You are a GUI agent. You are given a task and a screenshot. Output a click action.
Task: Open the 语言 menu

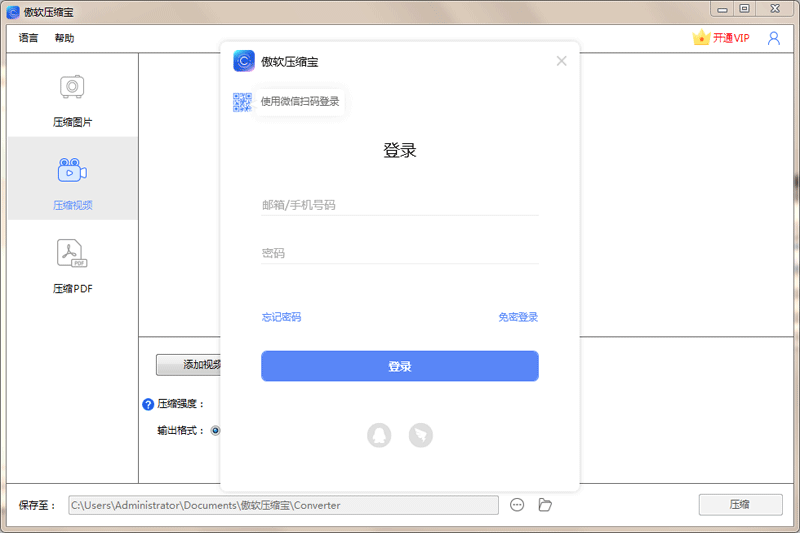pos(29,38)
